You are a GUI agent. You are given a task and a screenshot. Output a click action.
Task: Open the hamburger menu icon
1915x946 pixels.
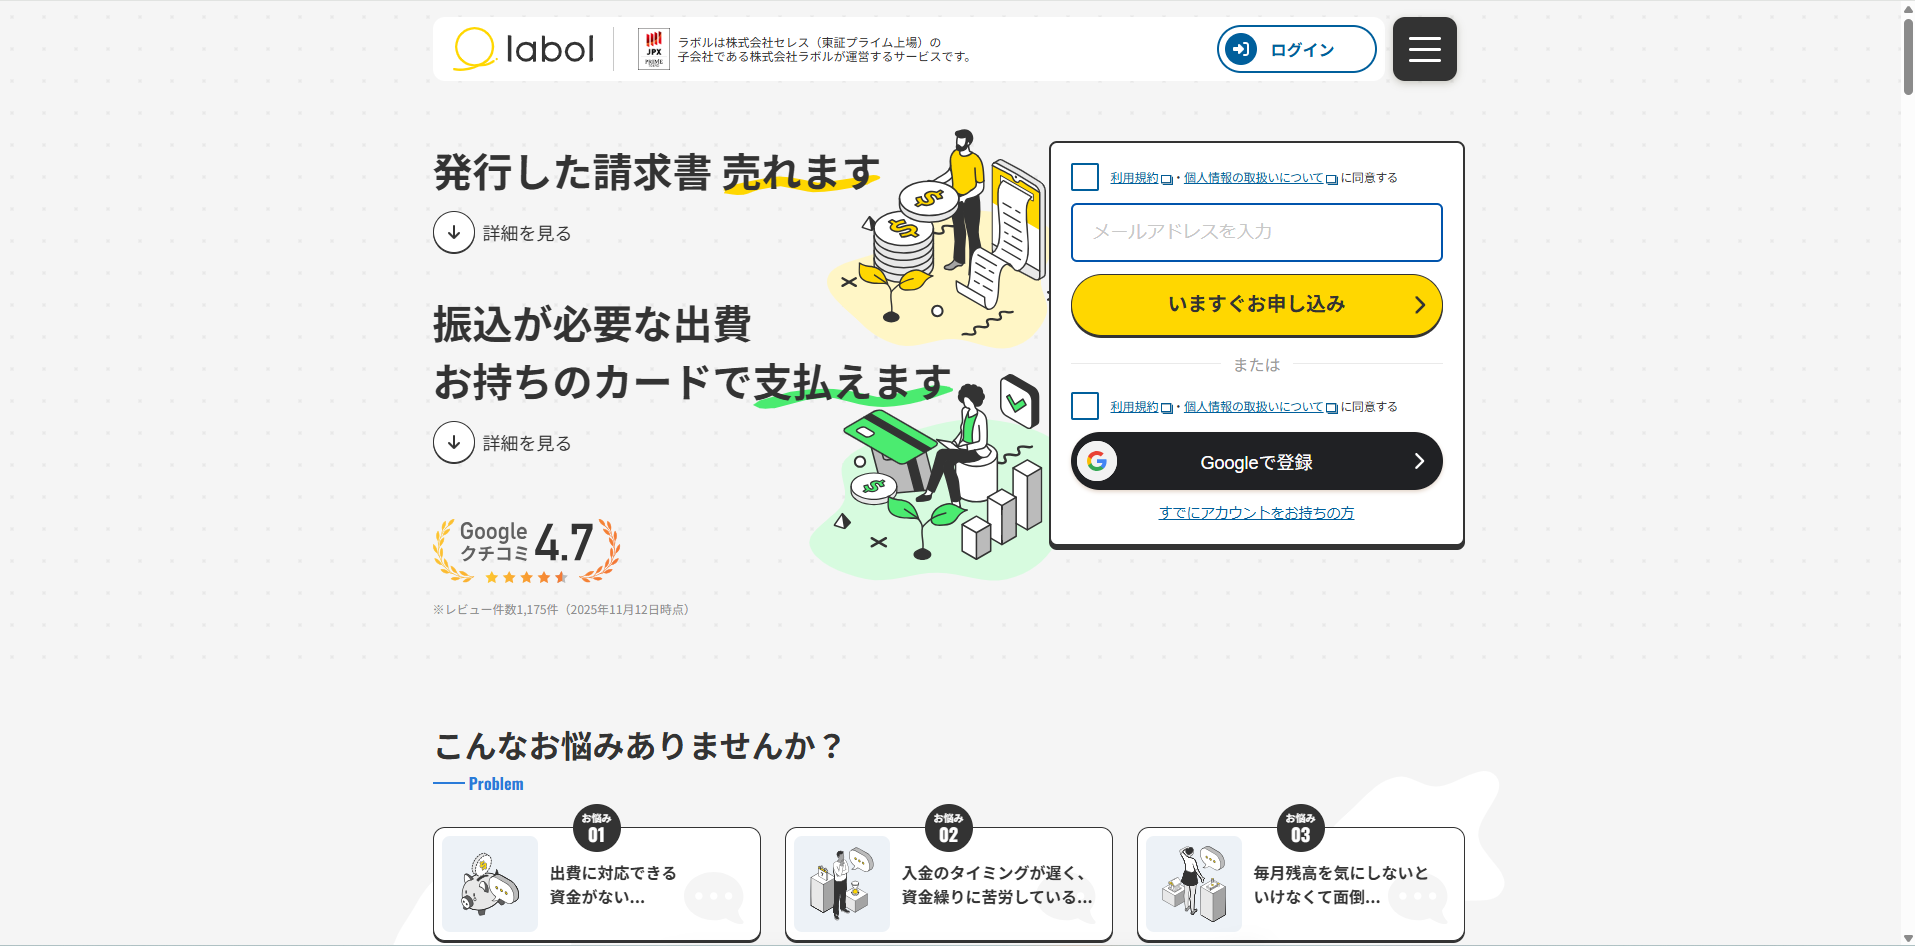1424,49
